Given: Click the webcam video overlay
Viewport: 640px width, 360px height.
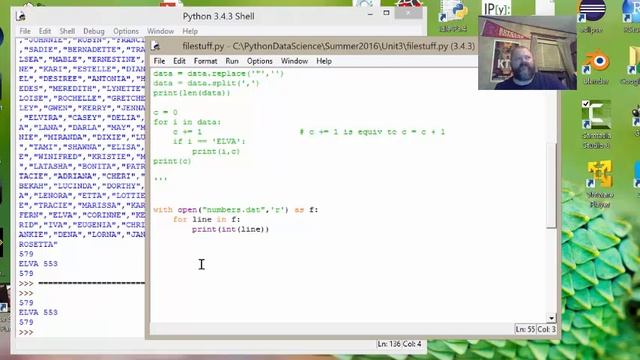Looking at the screenshot, I should tap(527, 53).
